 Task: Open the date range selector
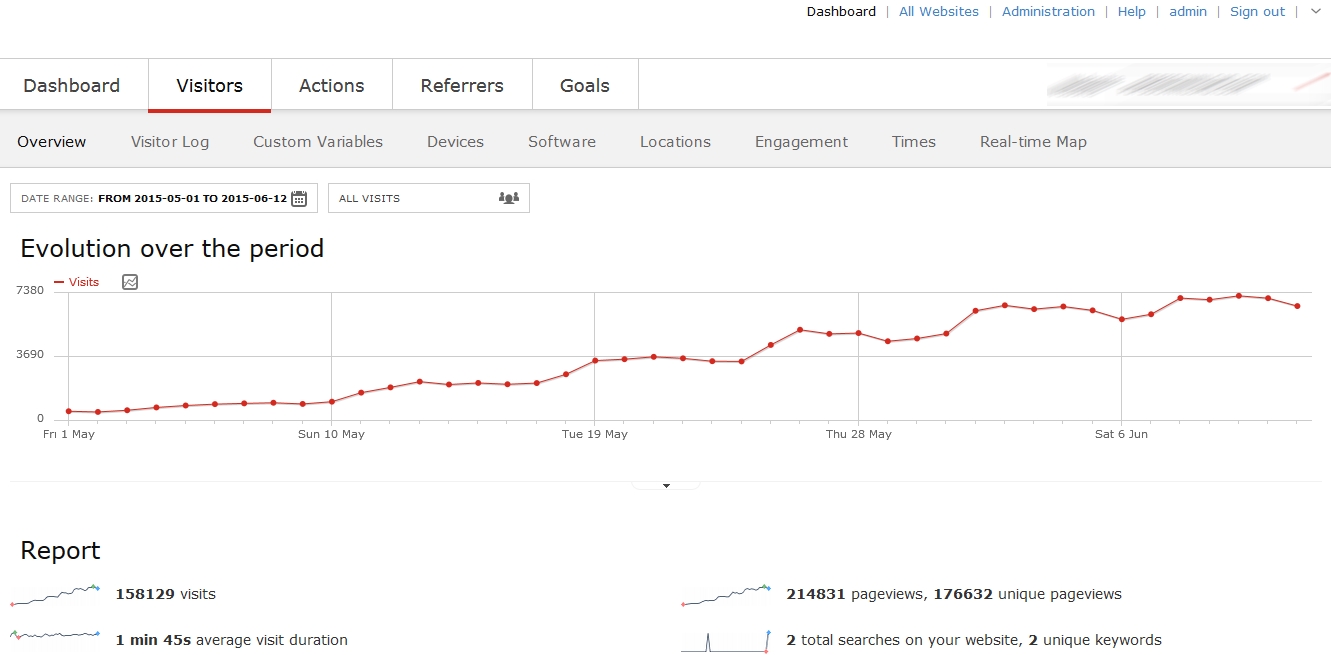163,198
